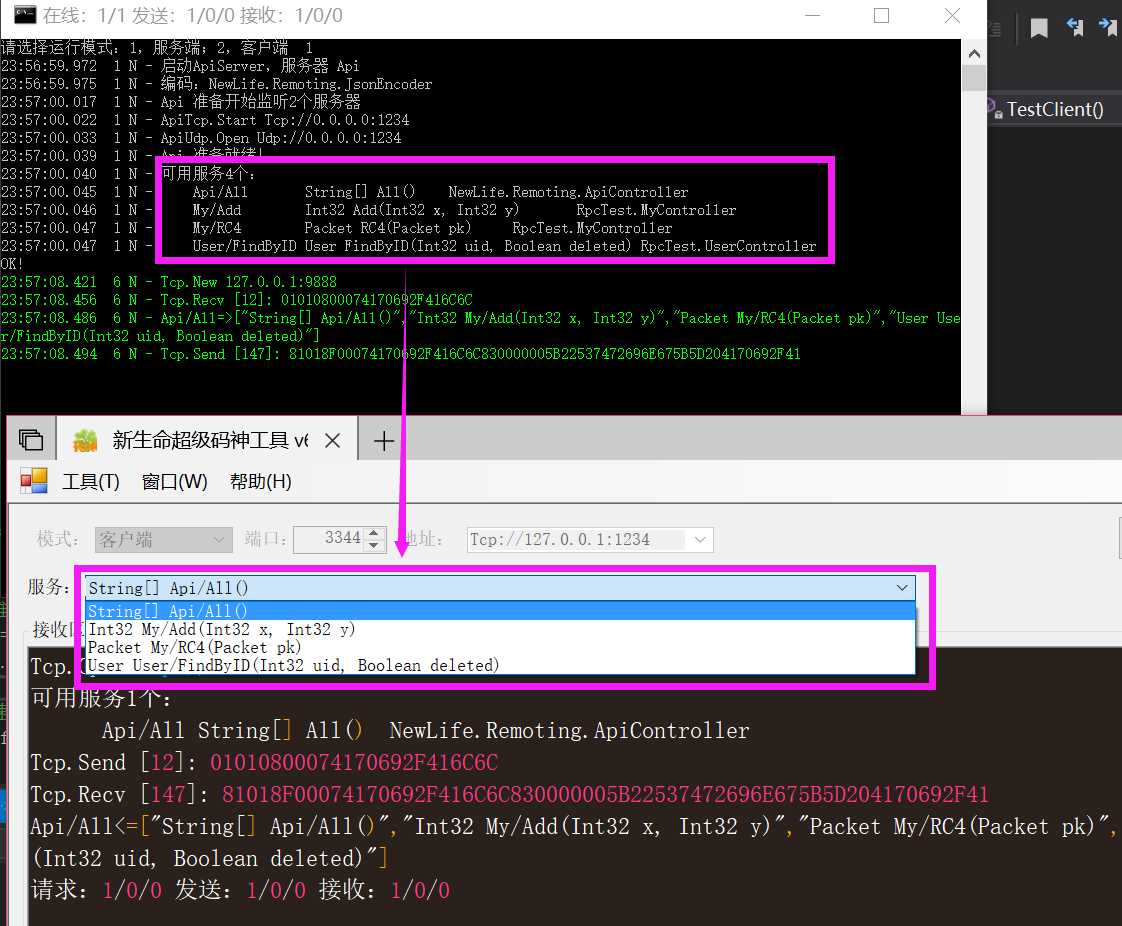Screen dimensions: 1122x926
Task: Click the window list icon left of tabs
Action: pos(31,439)
